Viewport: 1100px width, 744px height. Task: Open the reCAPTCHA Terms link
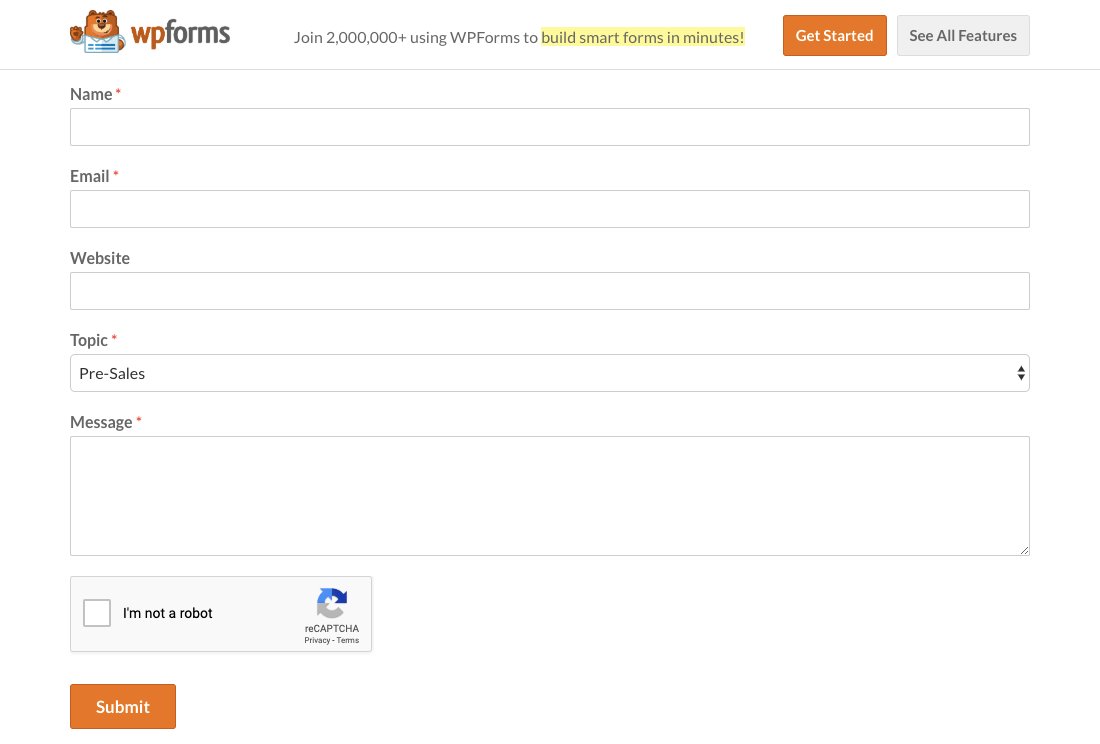tap(348, 640)
